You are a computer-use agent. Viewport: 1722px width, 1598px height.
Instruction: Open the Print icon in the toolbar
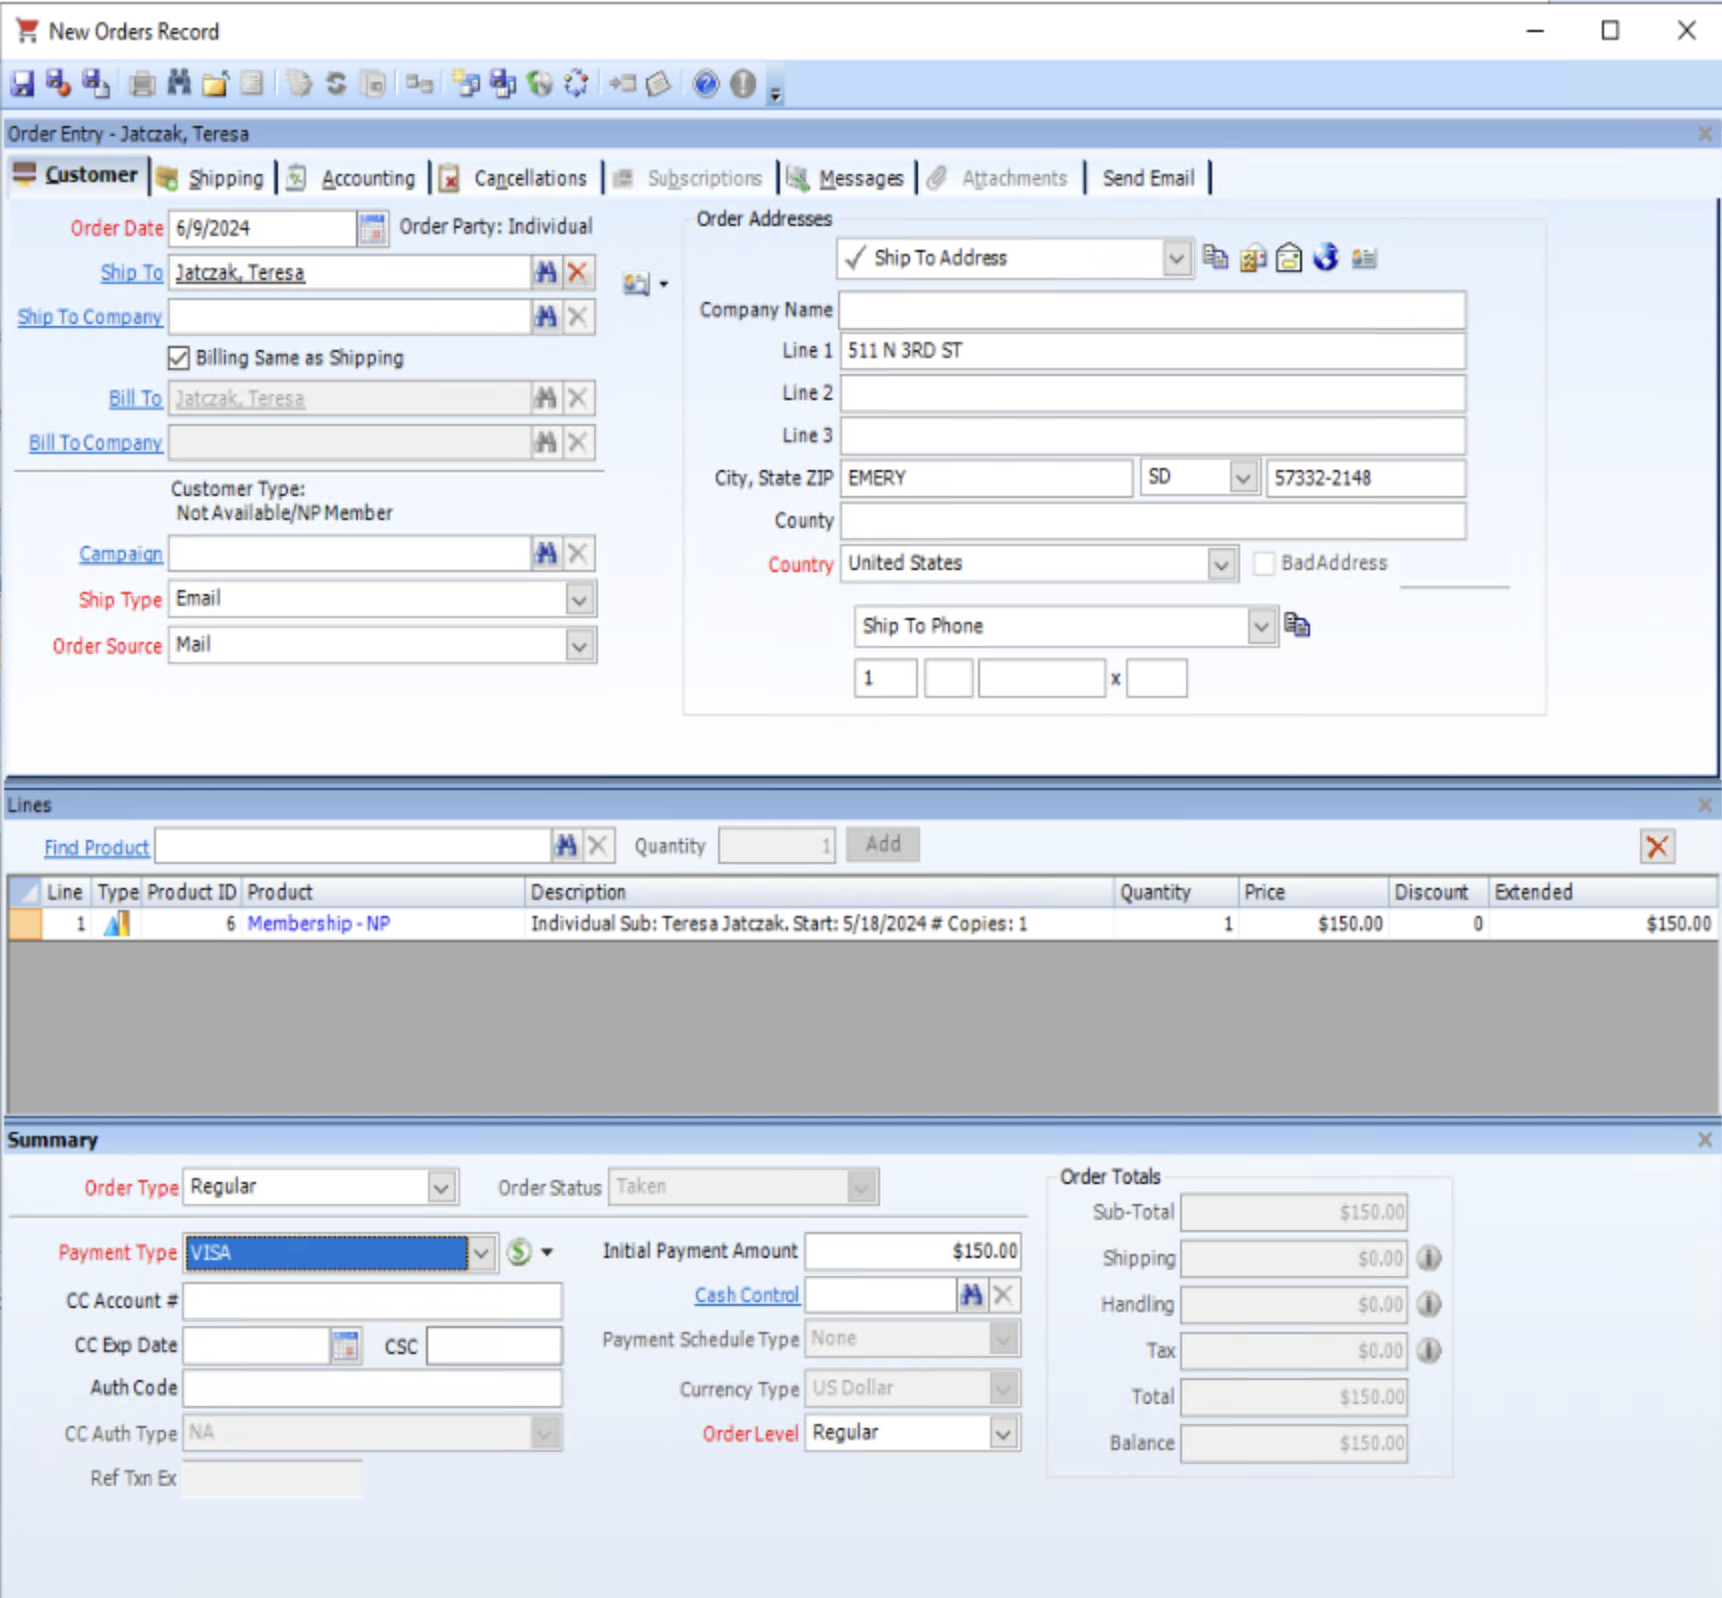[141, 84]
